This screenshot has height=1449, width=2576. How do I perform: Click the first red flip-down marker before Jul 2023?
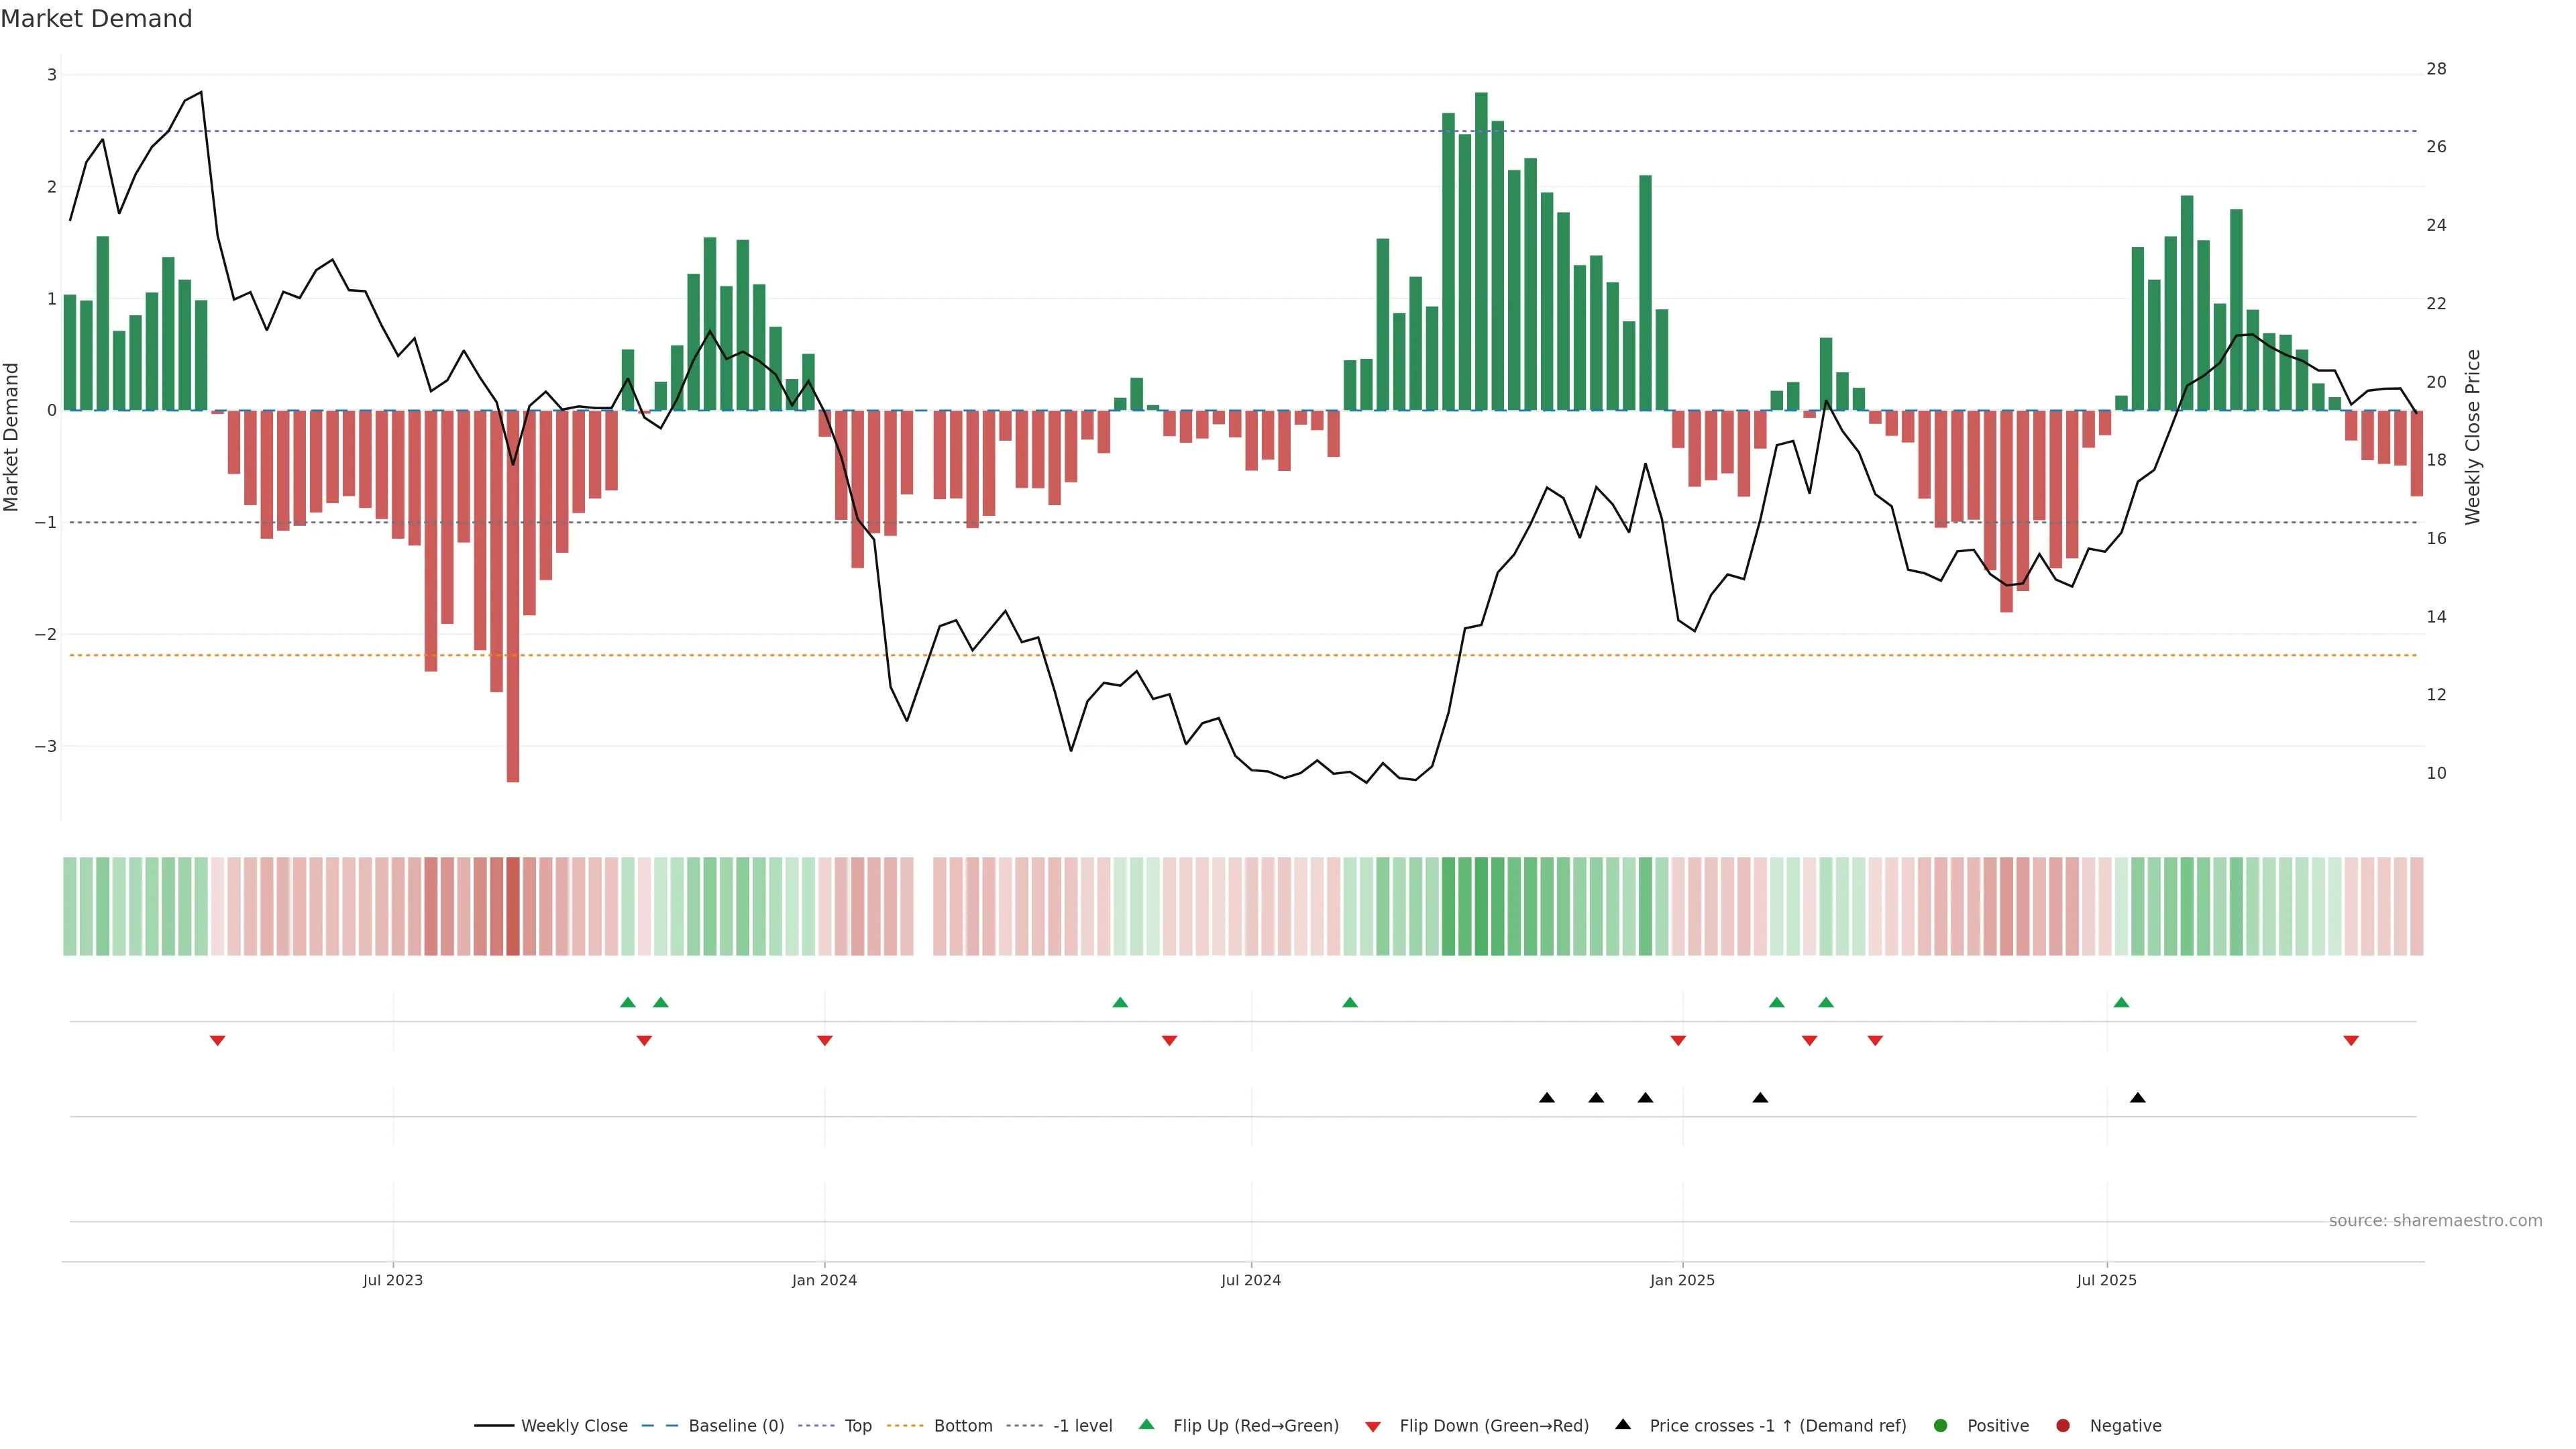click(217, 1041)
